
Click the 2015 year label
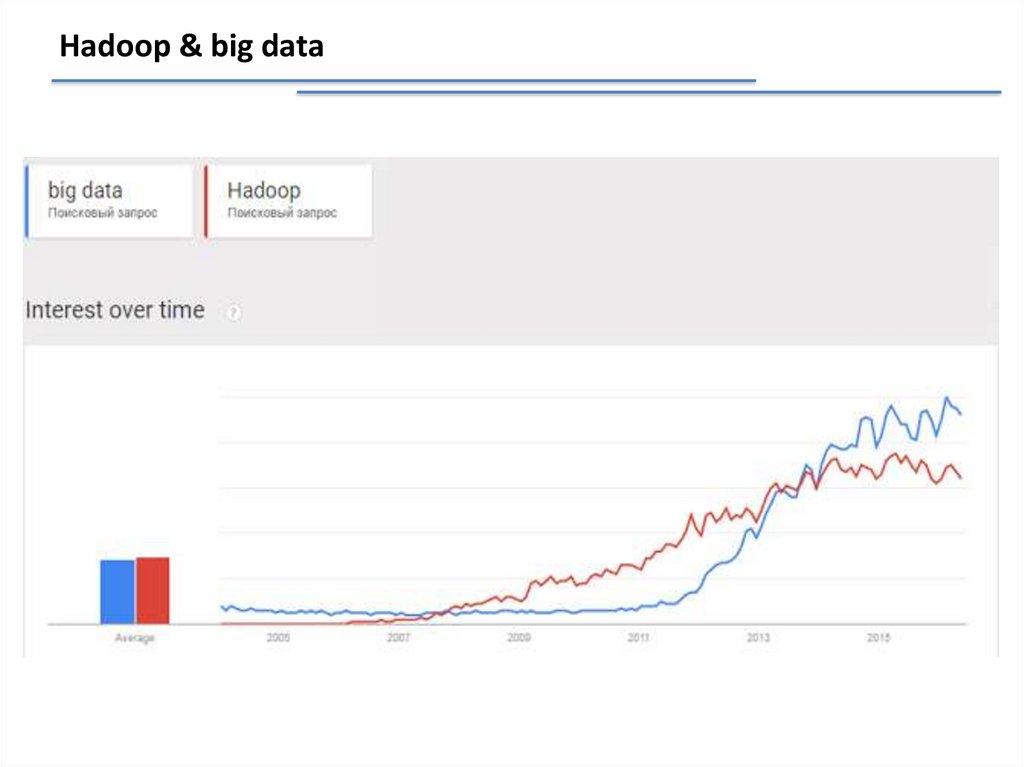click(x=878, y=638)
